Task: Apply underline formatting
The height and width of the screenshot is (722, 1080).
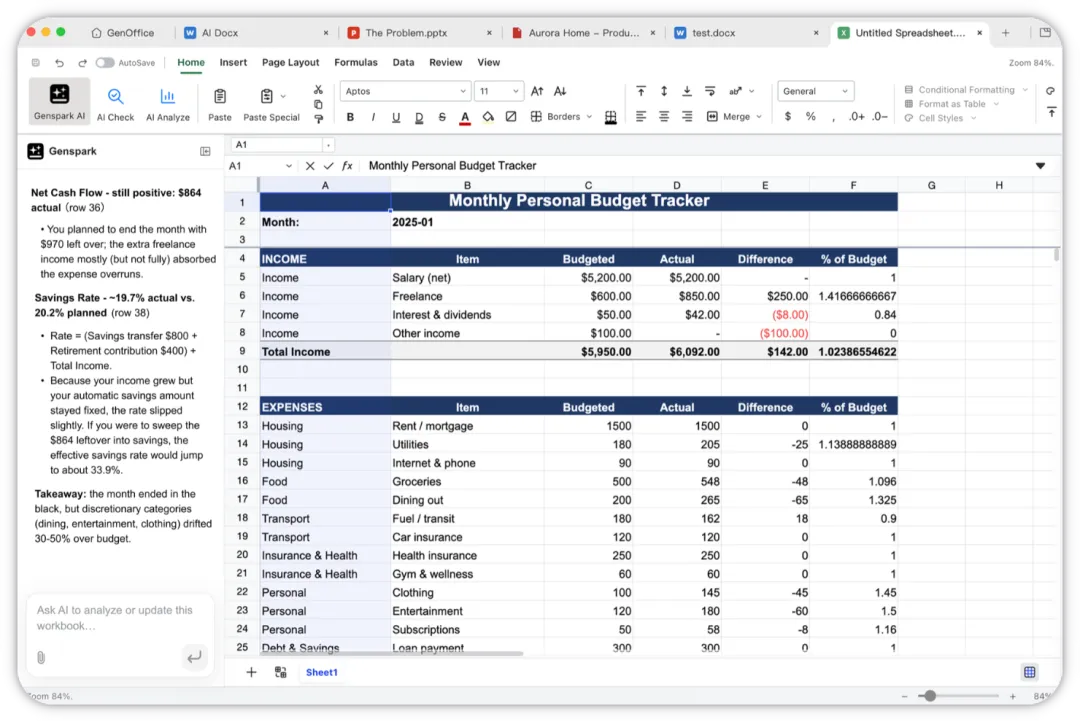Action: 396,117
